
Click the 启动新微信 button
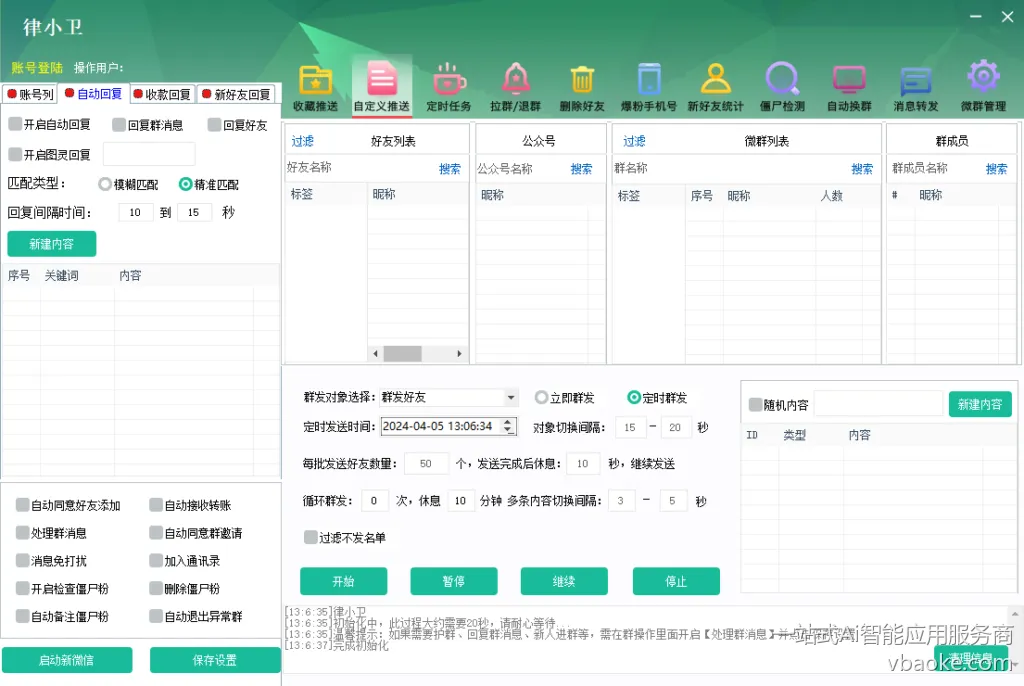67,660
